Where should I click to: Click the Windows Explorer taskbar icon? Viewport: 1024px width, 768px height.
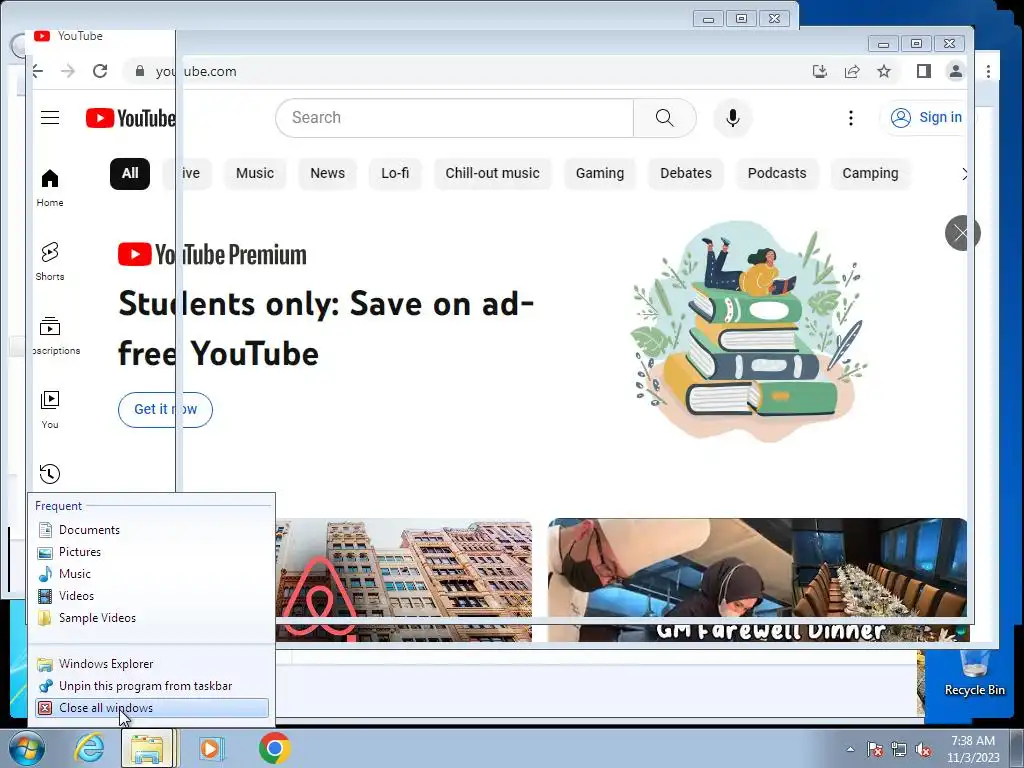[x=148, y=748]
